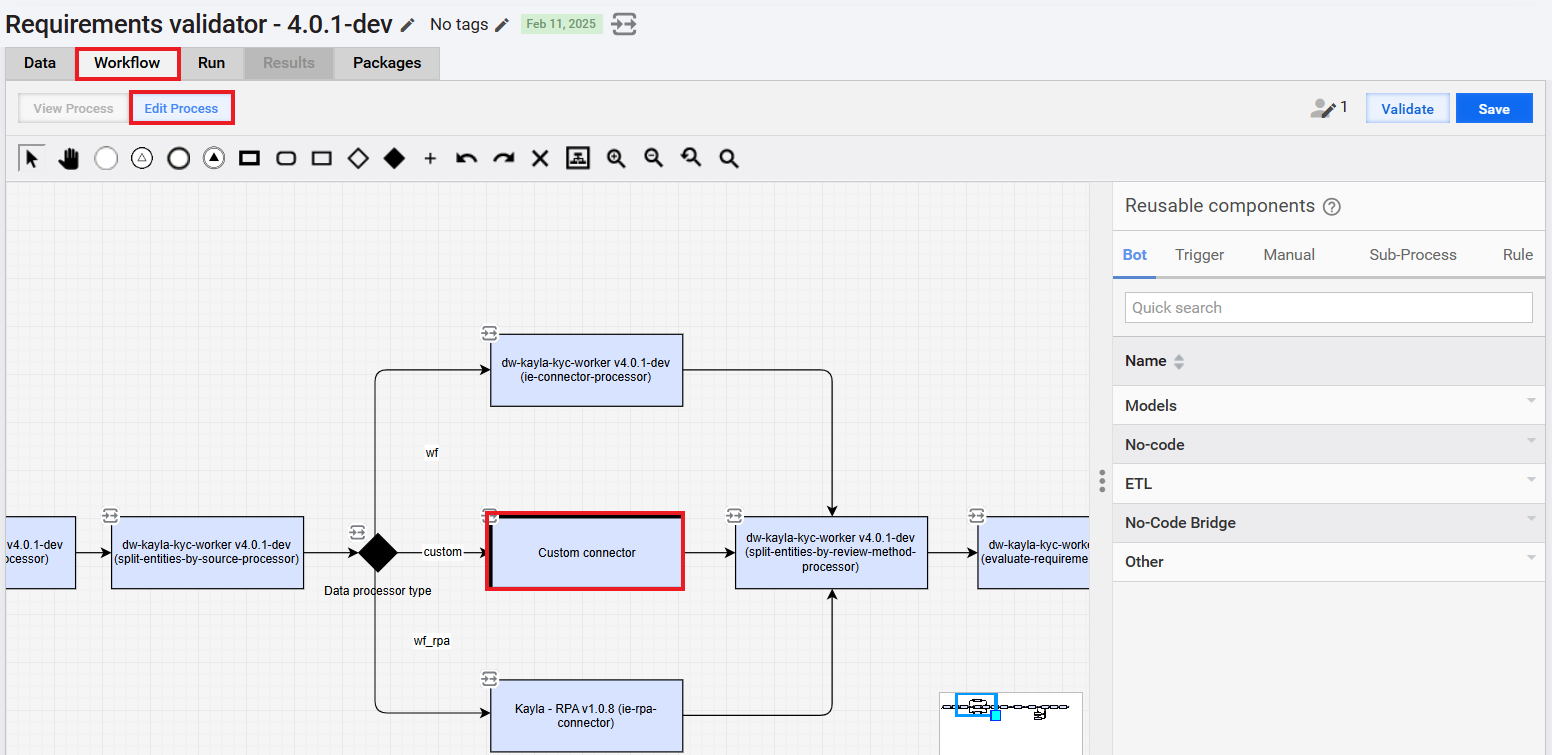Screen dimensions: 1552x755
Task: Pick the circle with filled triangle event
Action: [214, 158]
